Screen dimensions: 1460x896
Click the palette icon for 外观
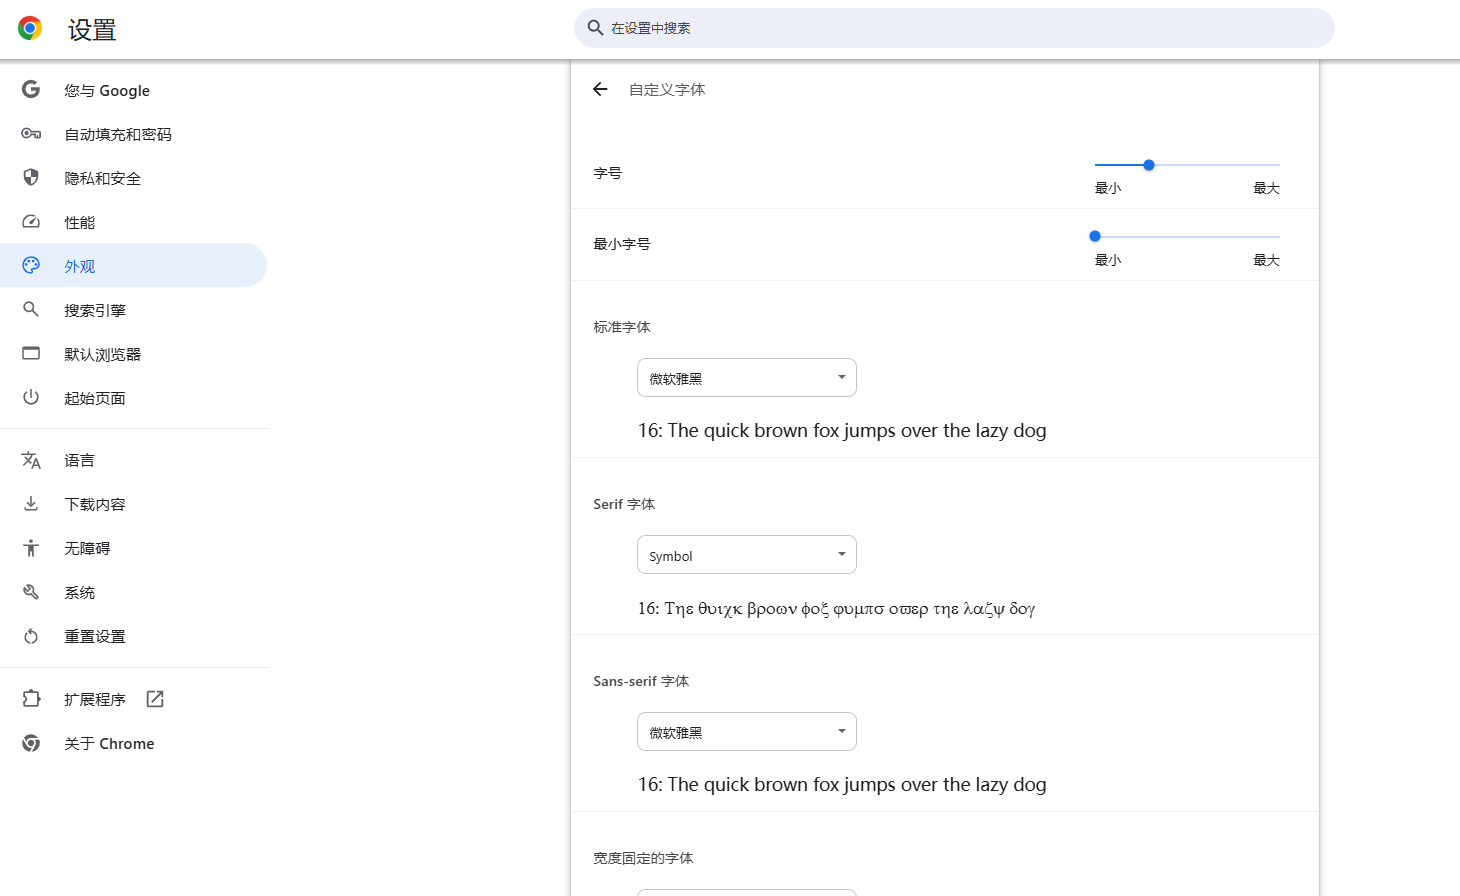point(31,265)
